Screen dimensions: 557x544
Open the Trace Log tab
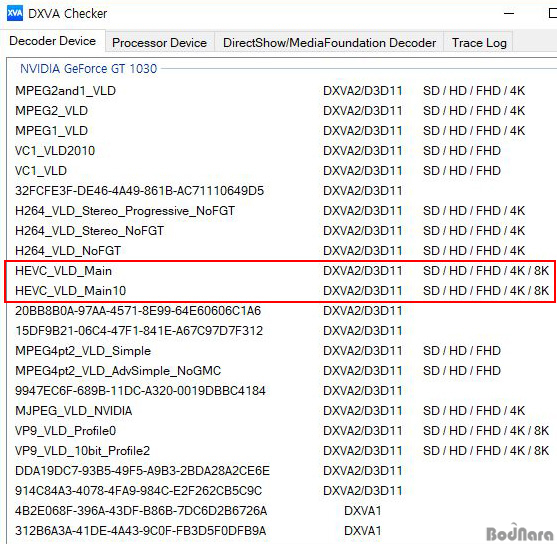pyautogui.click(x=479, y=43)
